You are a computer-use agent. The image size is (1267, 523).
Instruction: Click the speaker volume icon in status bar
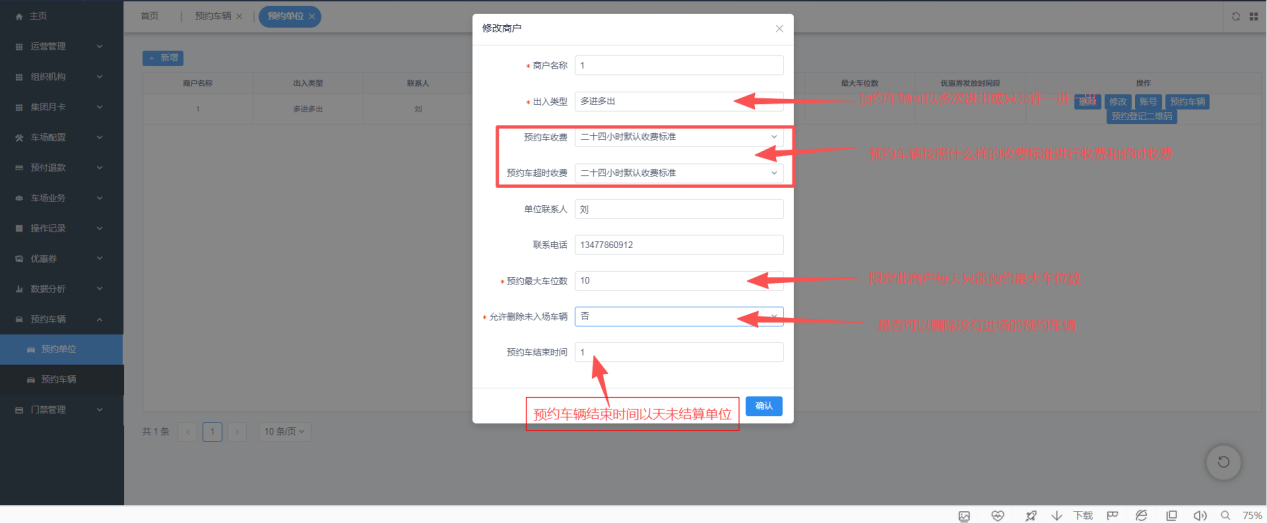(x=1200, y=515)
